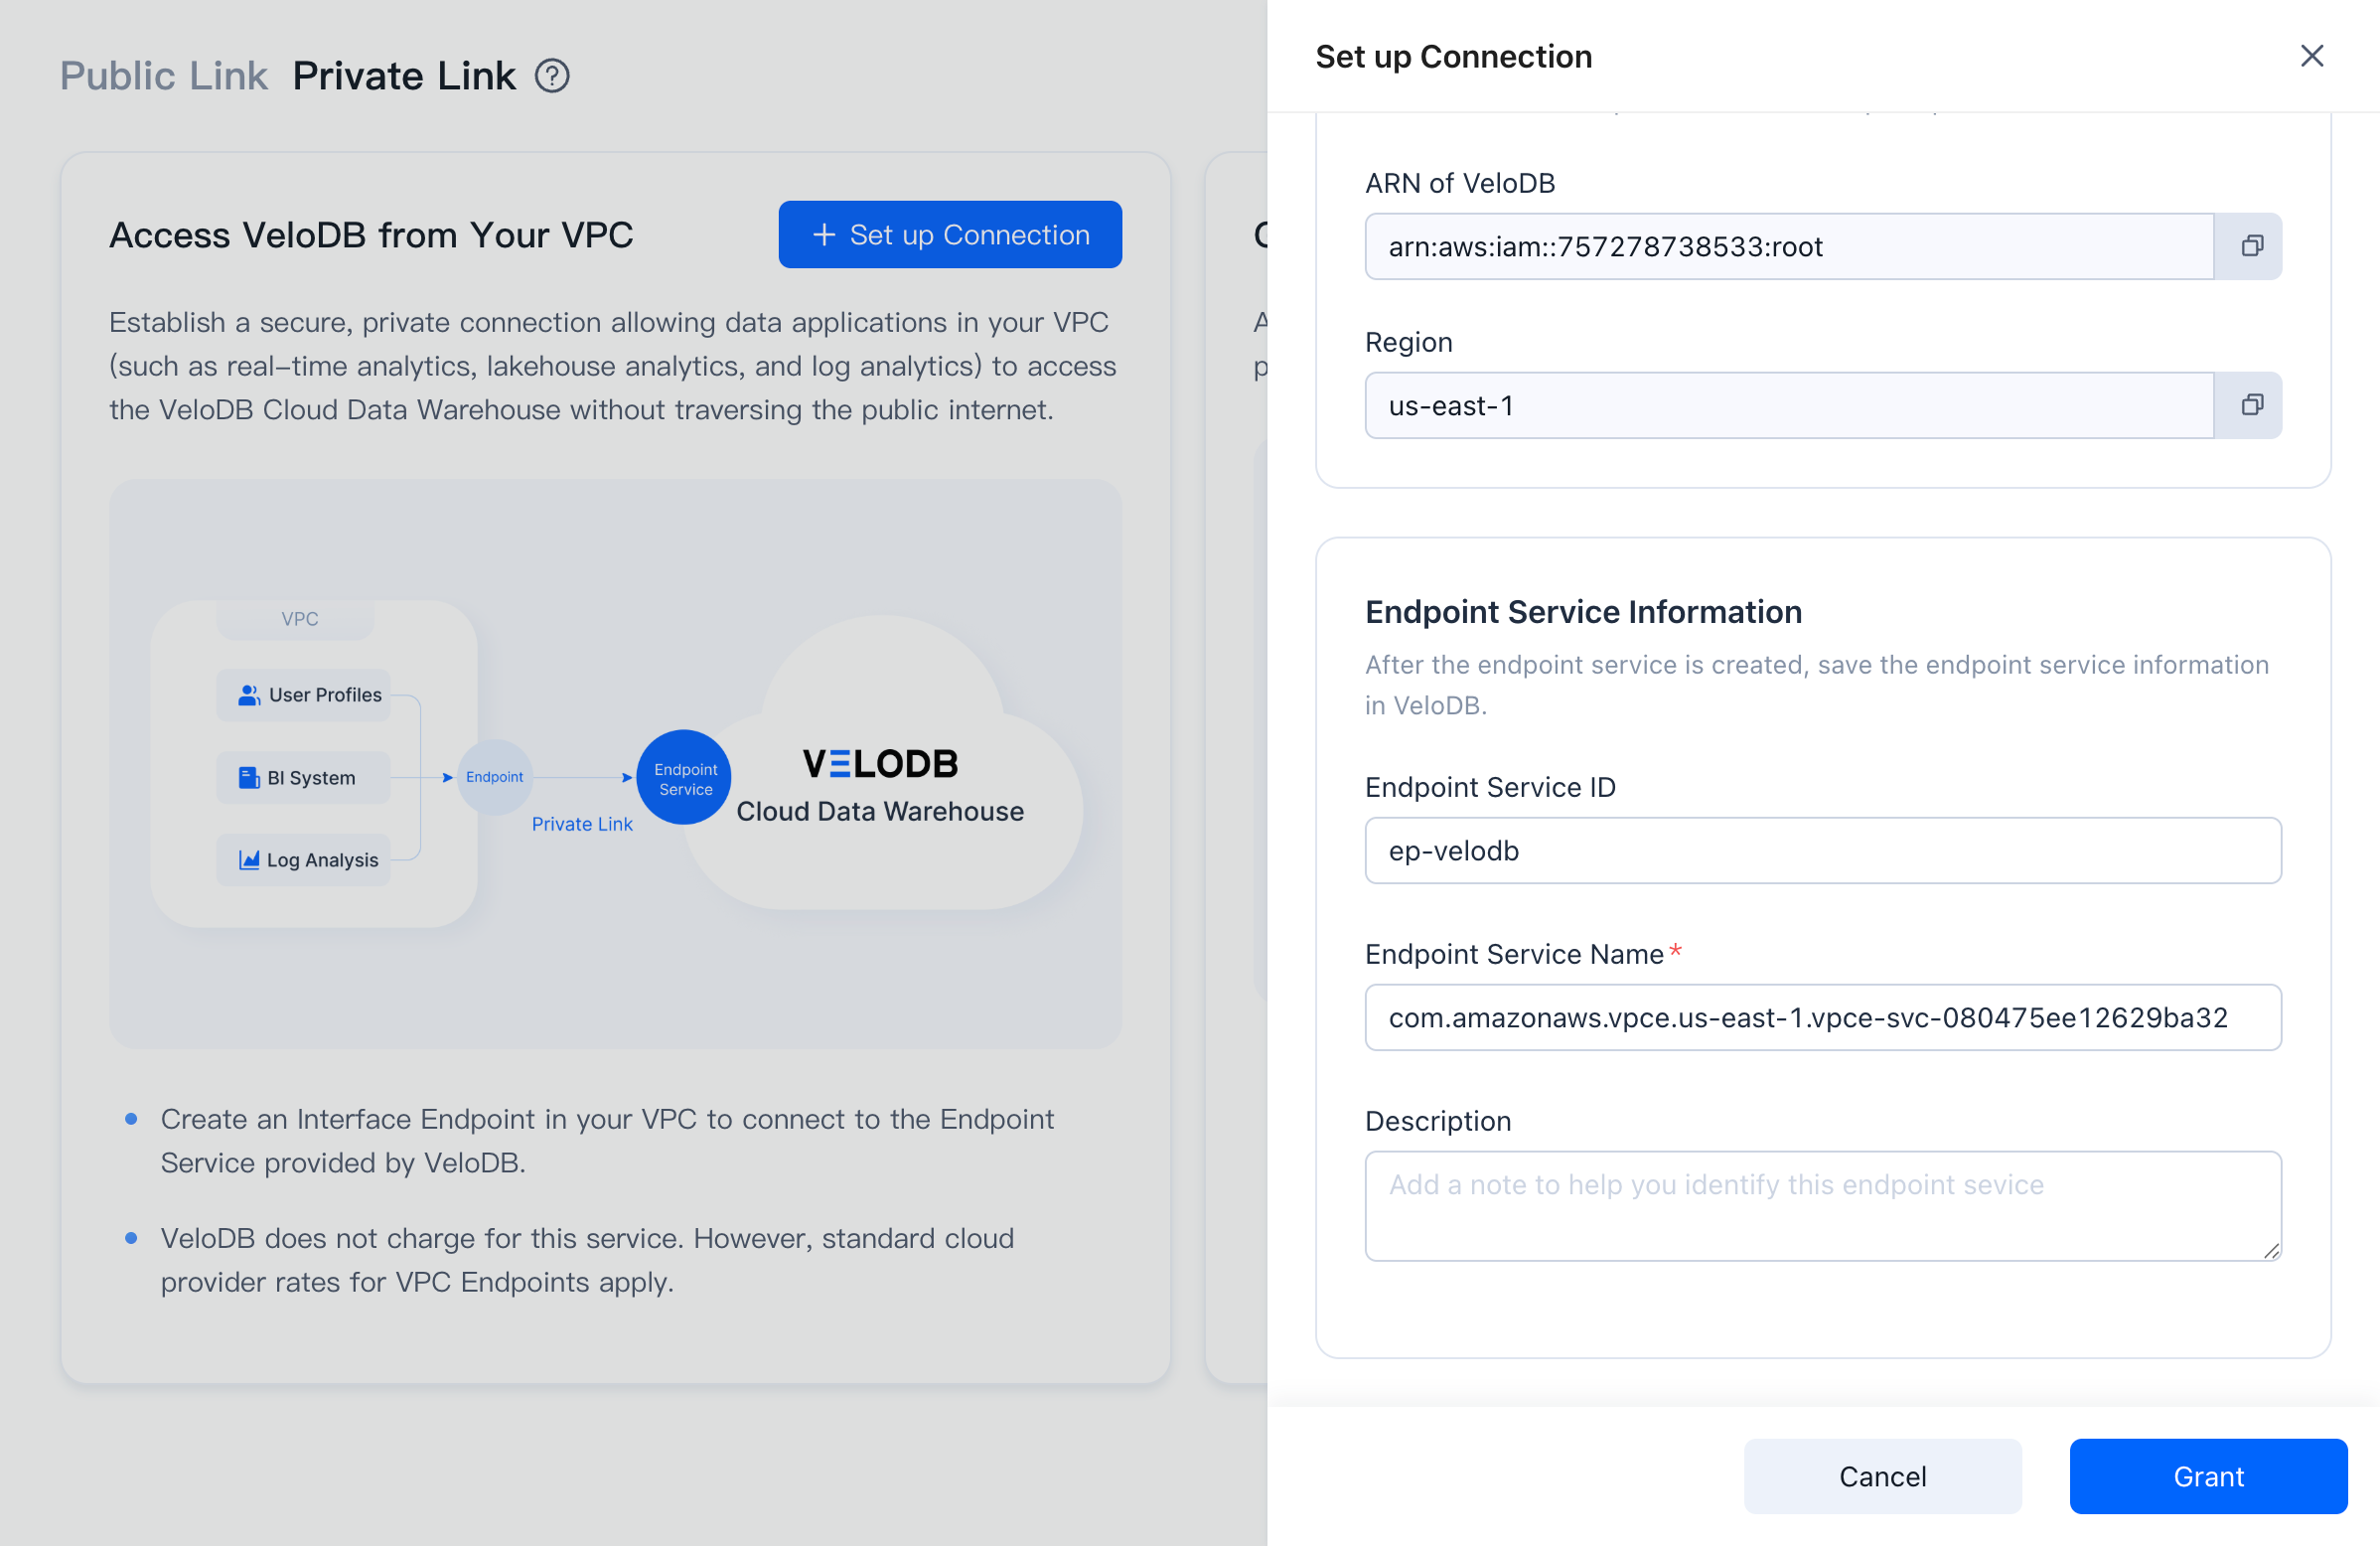2380x1546 pixels.
Task: Click the VELODB Cloud Data Warehouse logo
Action: 879,763
